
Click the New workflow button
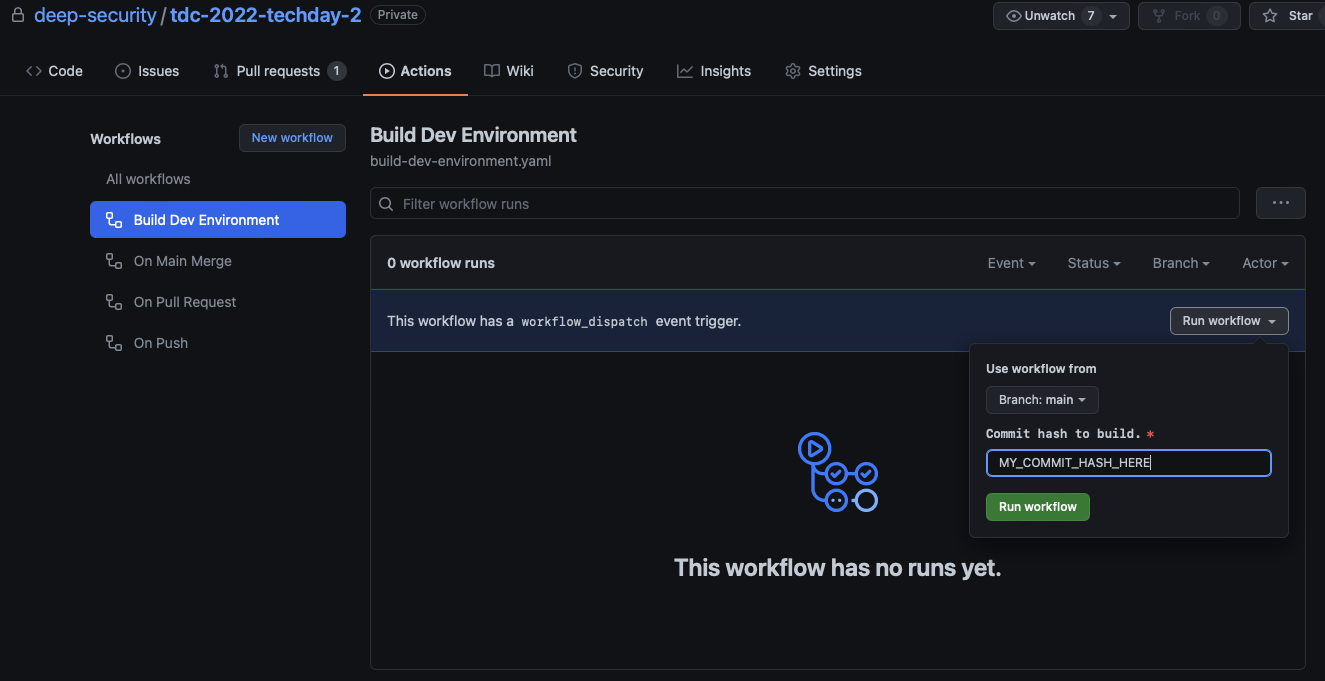[x=292, y=138]
